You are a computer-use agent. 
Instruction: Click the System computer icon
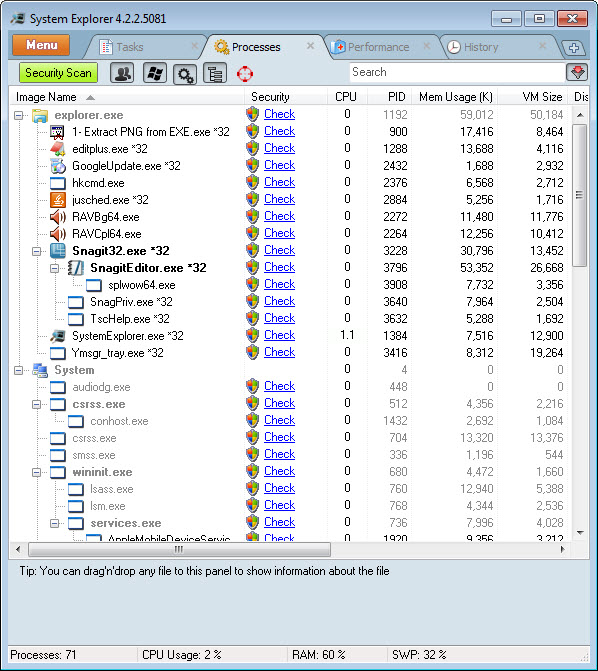(x=40, y=370)
